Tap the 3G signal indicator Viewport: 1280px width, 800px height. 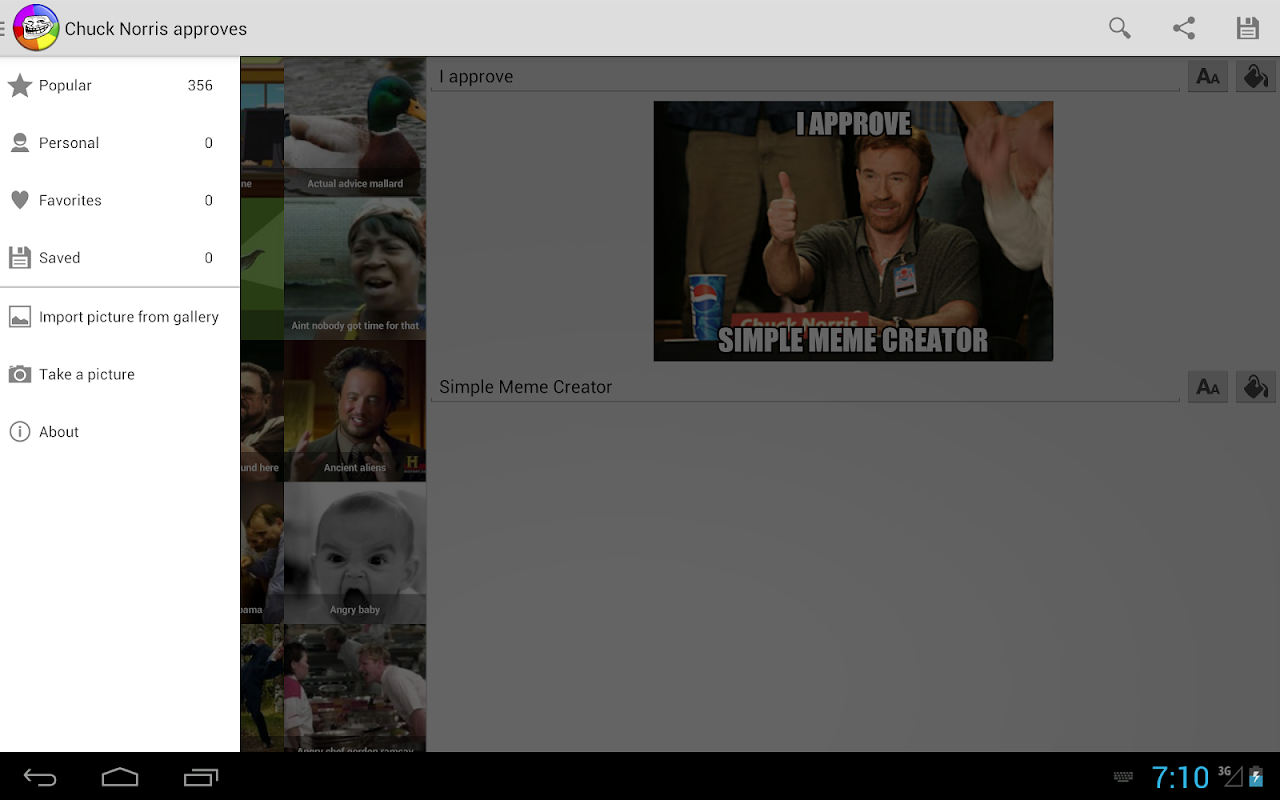coord(1230,775)
